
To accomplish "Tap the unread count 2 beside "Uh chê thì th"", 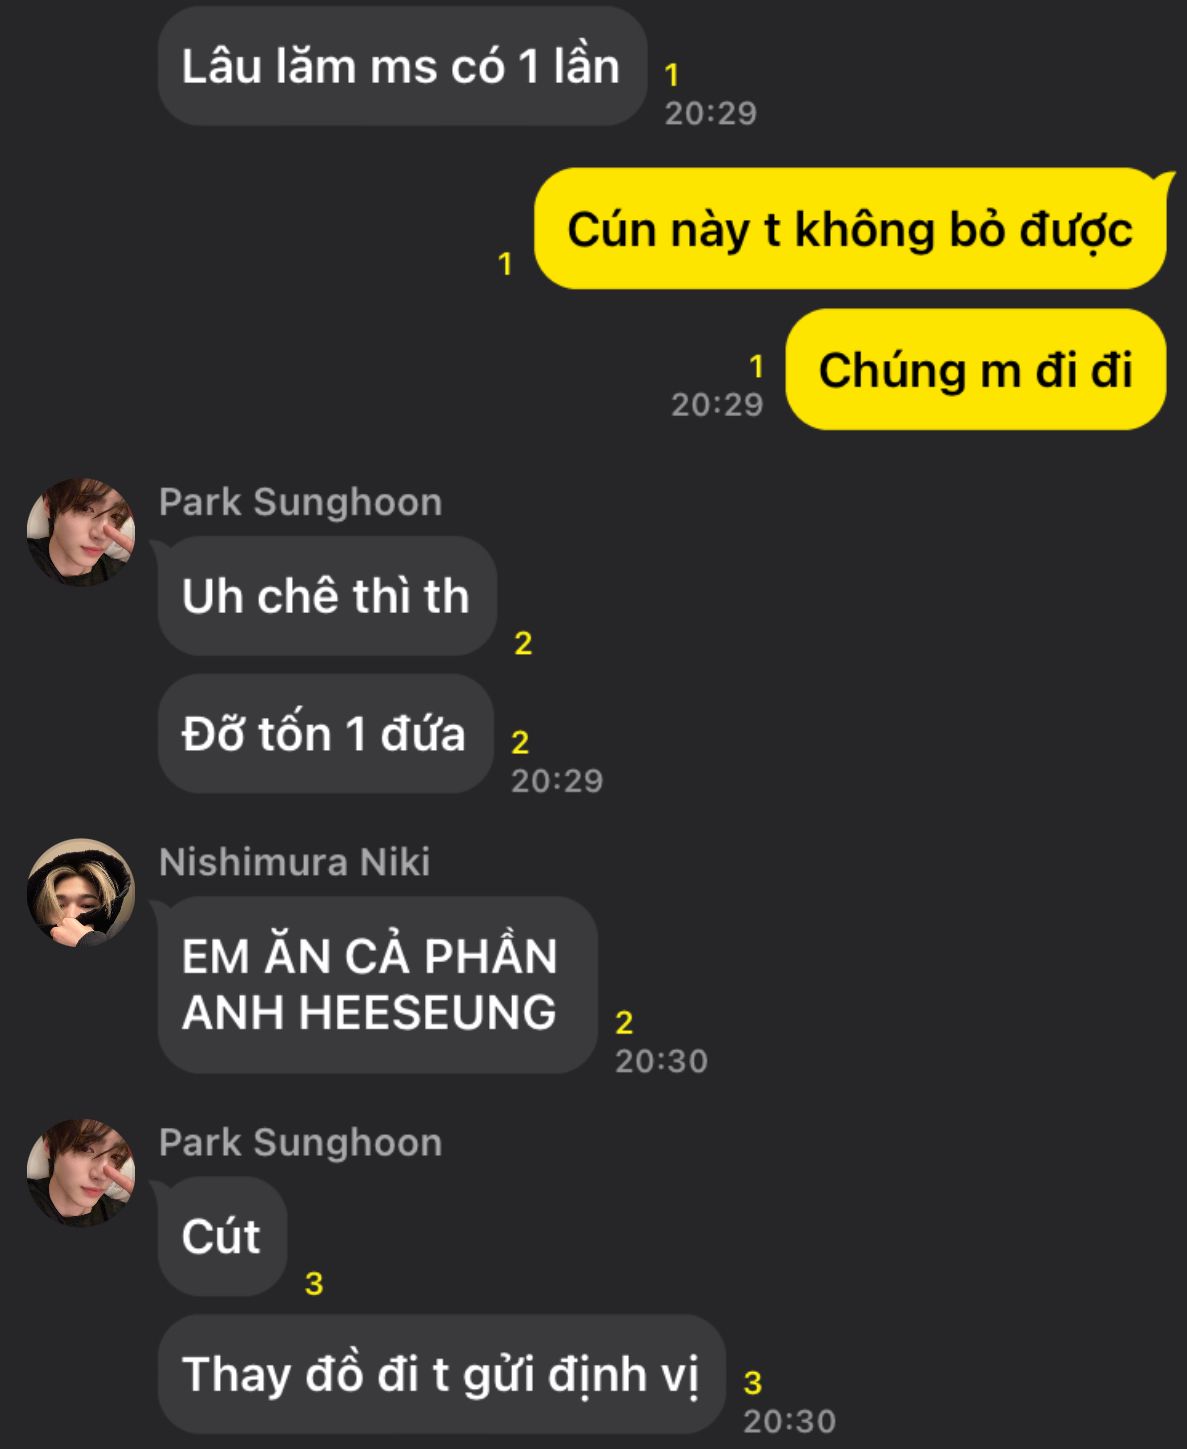I will (523, 643).
